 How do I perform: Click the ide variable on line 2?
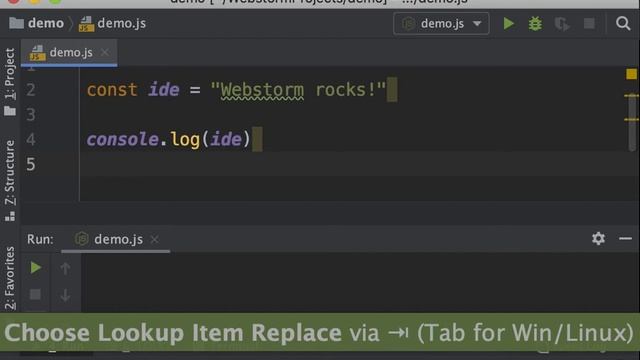click(x=163, y=90)
